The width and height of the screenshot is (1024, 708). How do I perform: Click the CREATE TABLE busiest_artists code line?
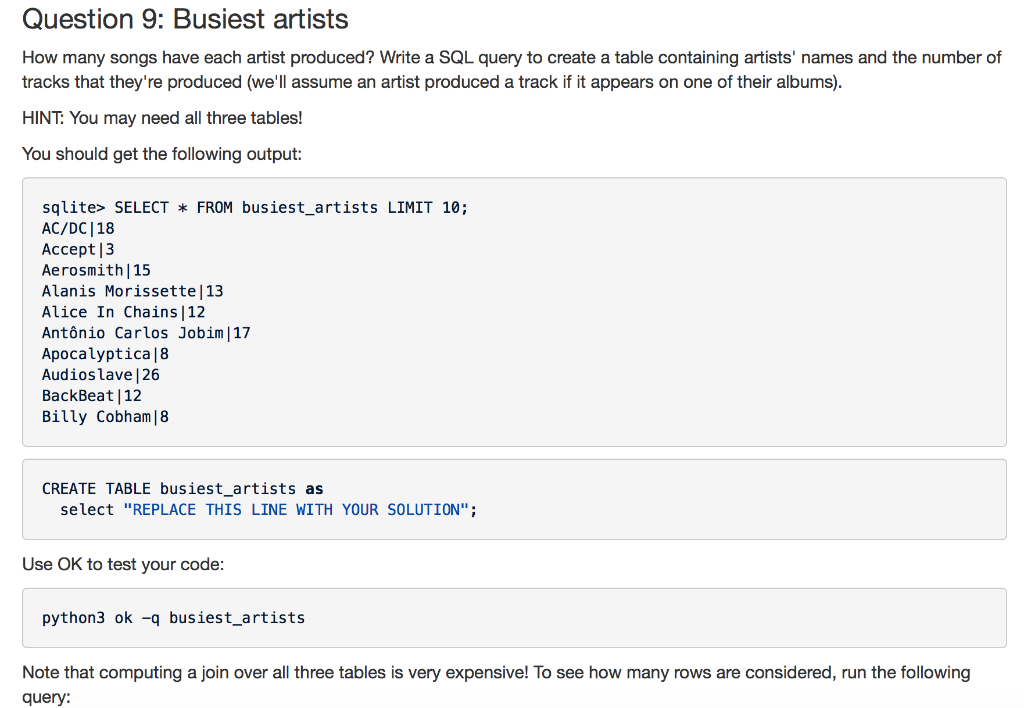[x=182, y=489]
